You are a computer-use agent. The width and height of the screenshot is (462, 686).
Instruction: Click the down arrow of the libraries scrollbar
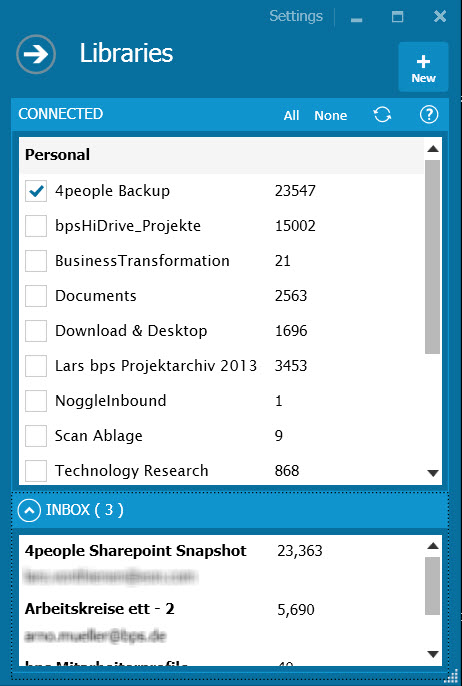(433, 473)
